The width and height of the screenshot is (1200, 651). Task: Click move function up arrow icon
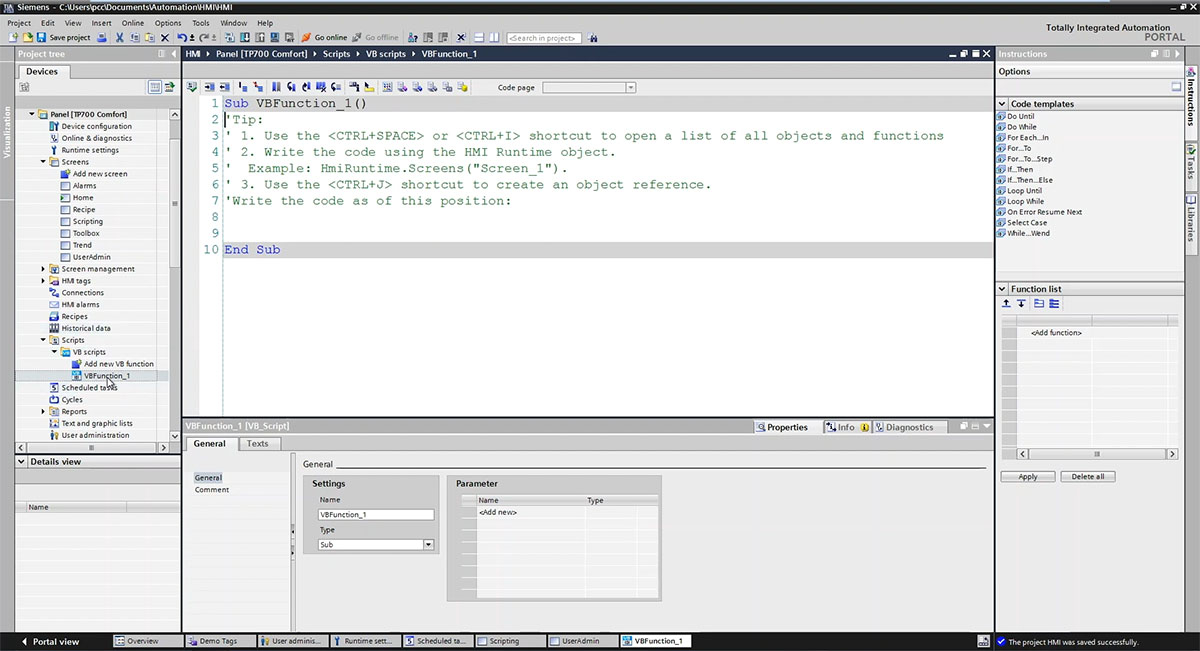coord(1006,303)
